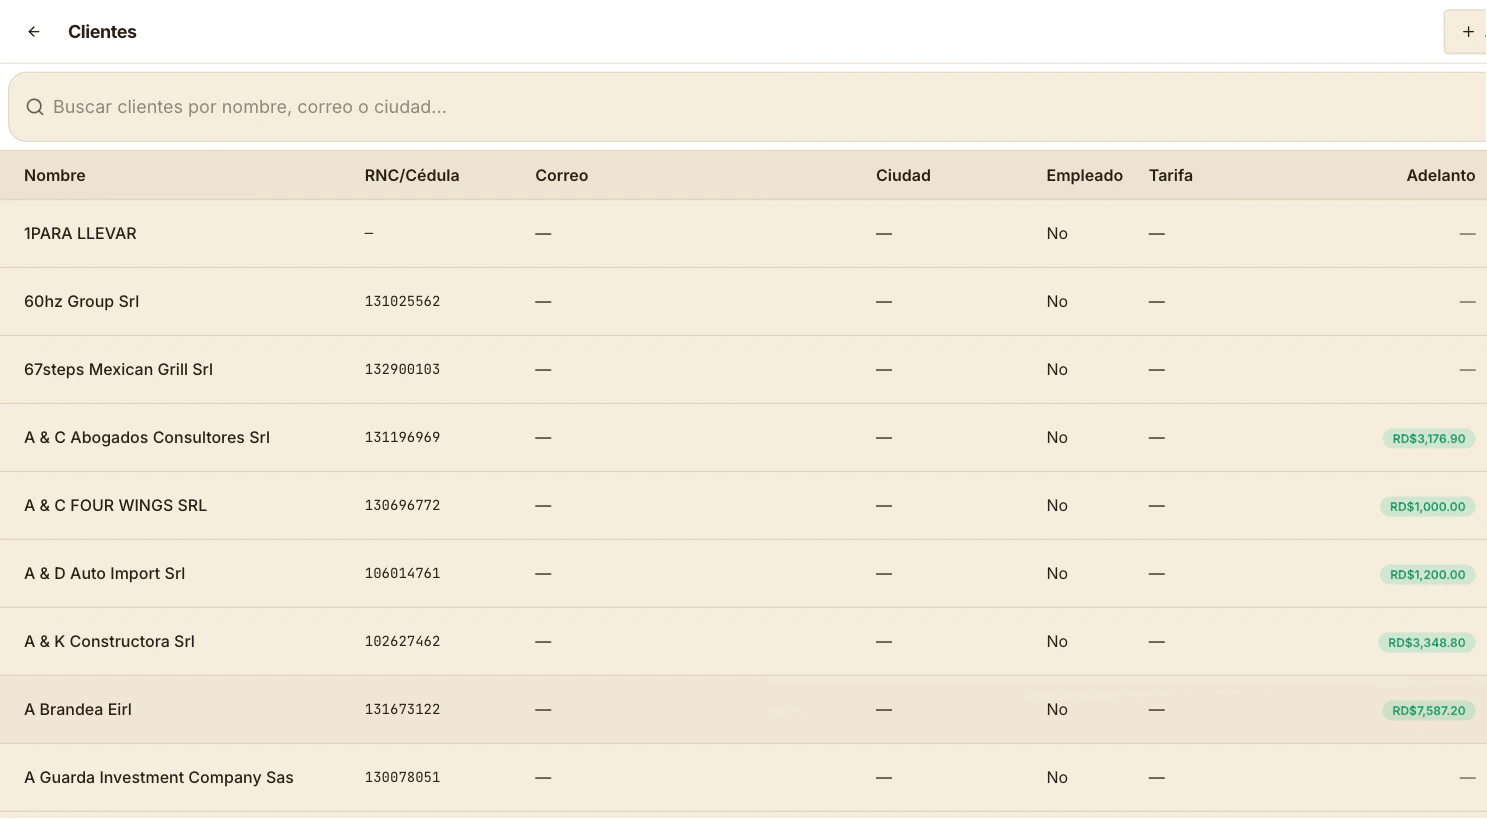1487x819 pixels.
Task: Click RNC 102627462
Action: click(x=402, y=641)
